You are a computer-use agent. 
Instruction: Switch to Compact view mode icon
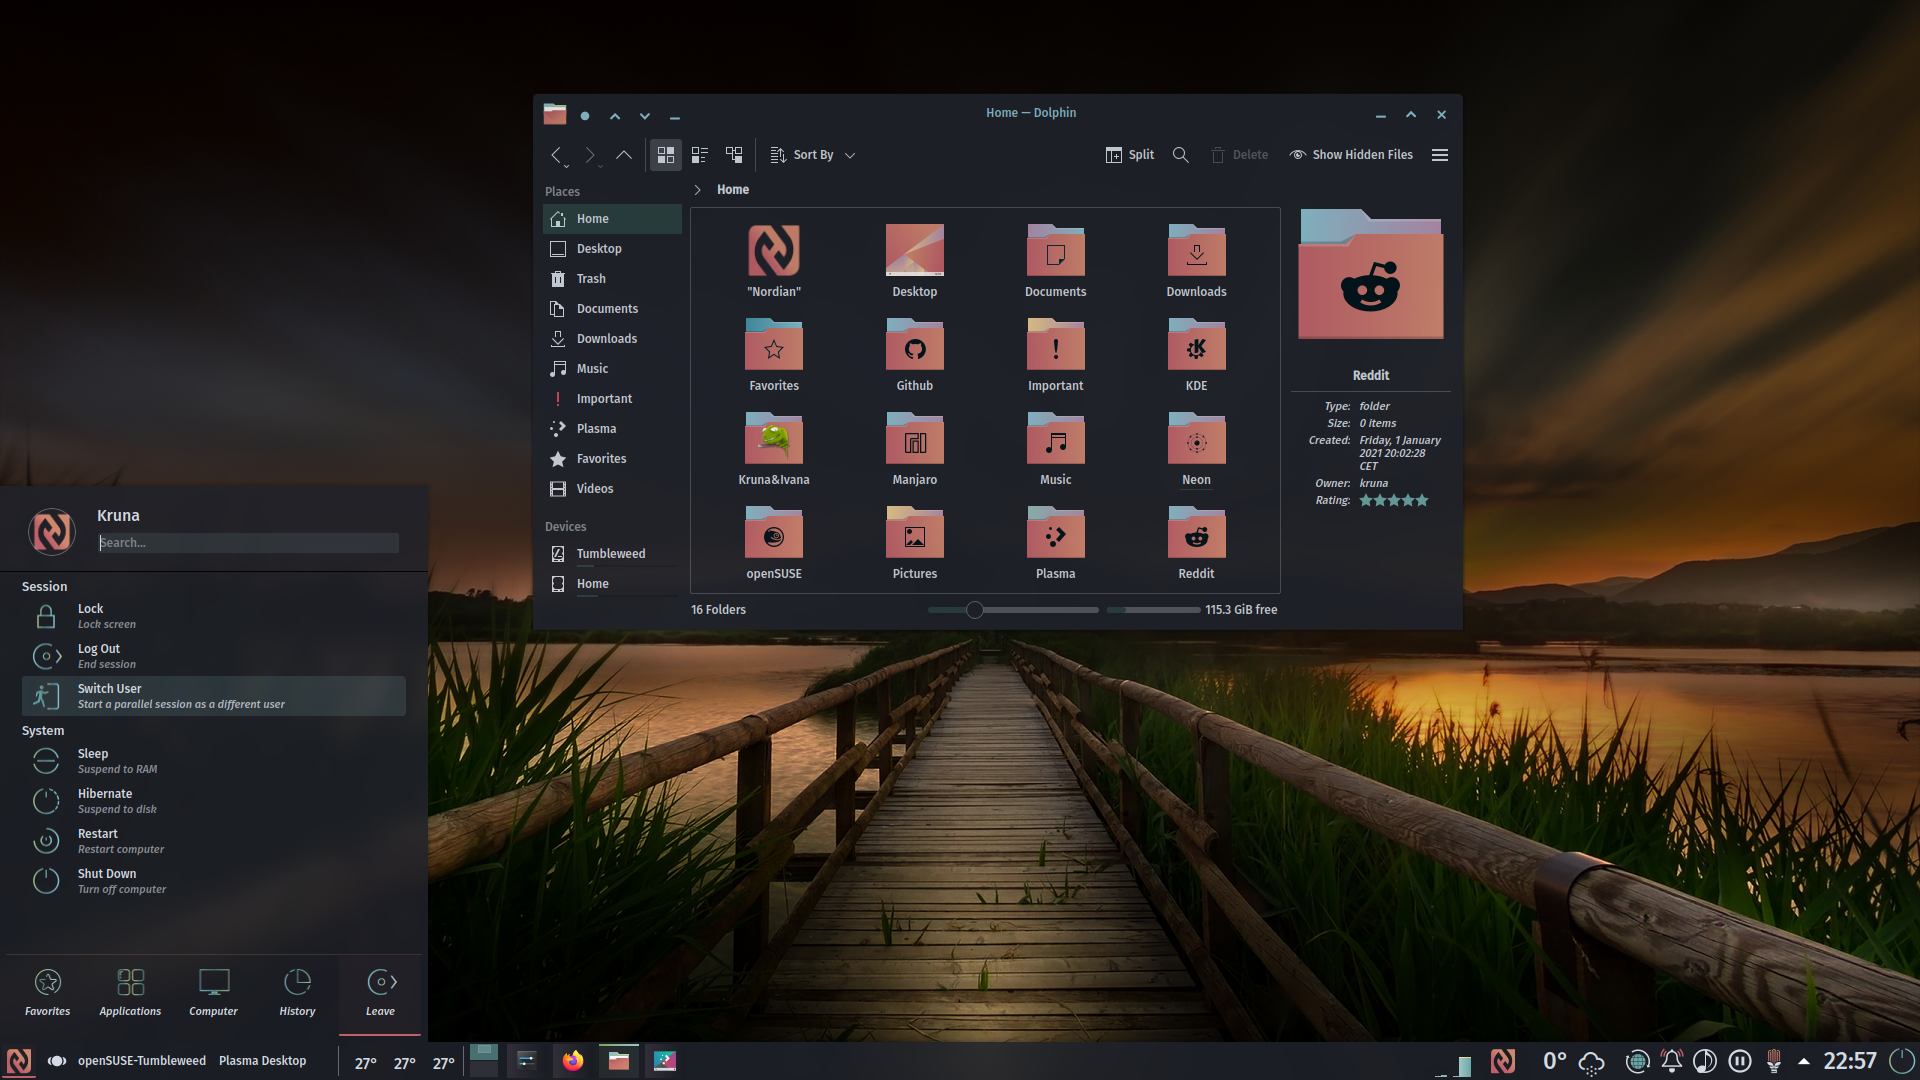pyautogui.click(x=700, y=155)
